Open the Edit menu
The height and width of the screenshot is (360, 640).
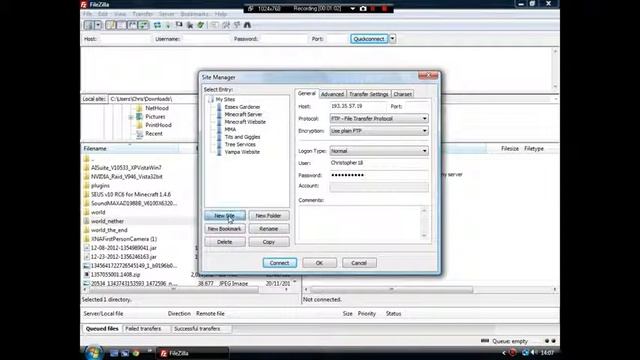click(102, 14)
